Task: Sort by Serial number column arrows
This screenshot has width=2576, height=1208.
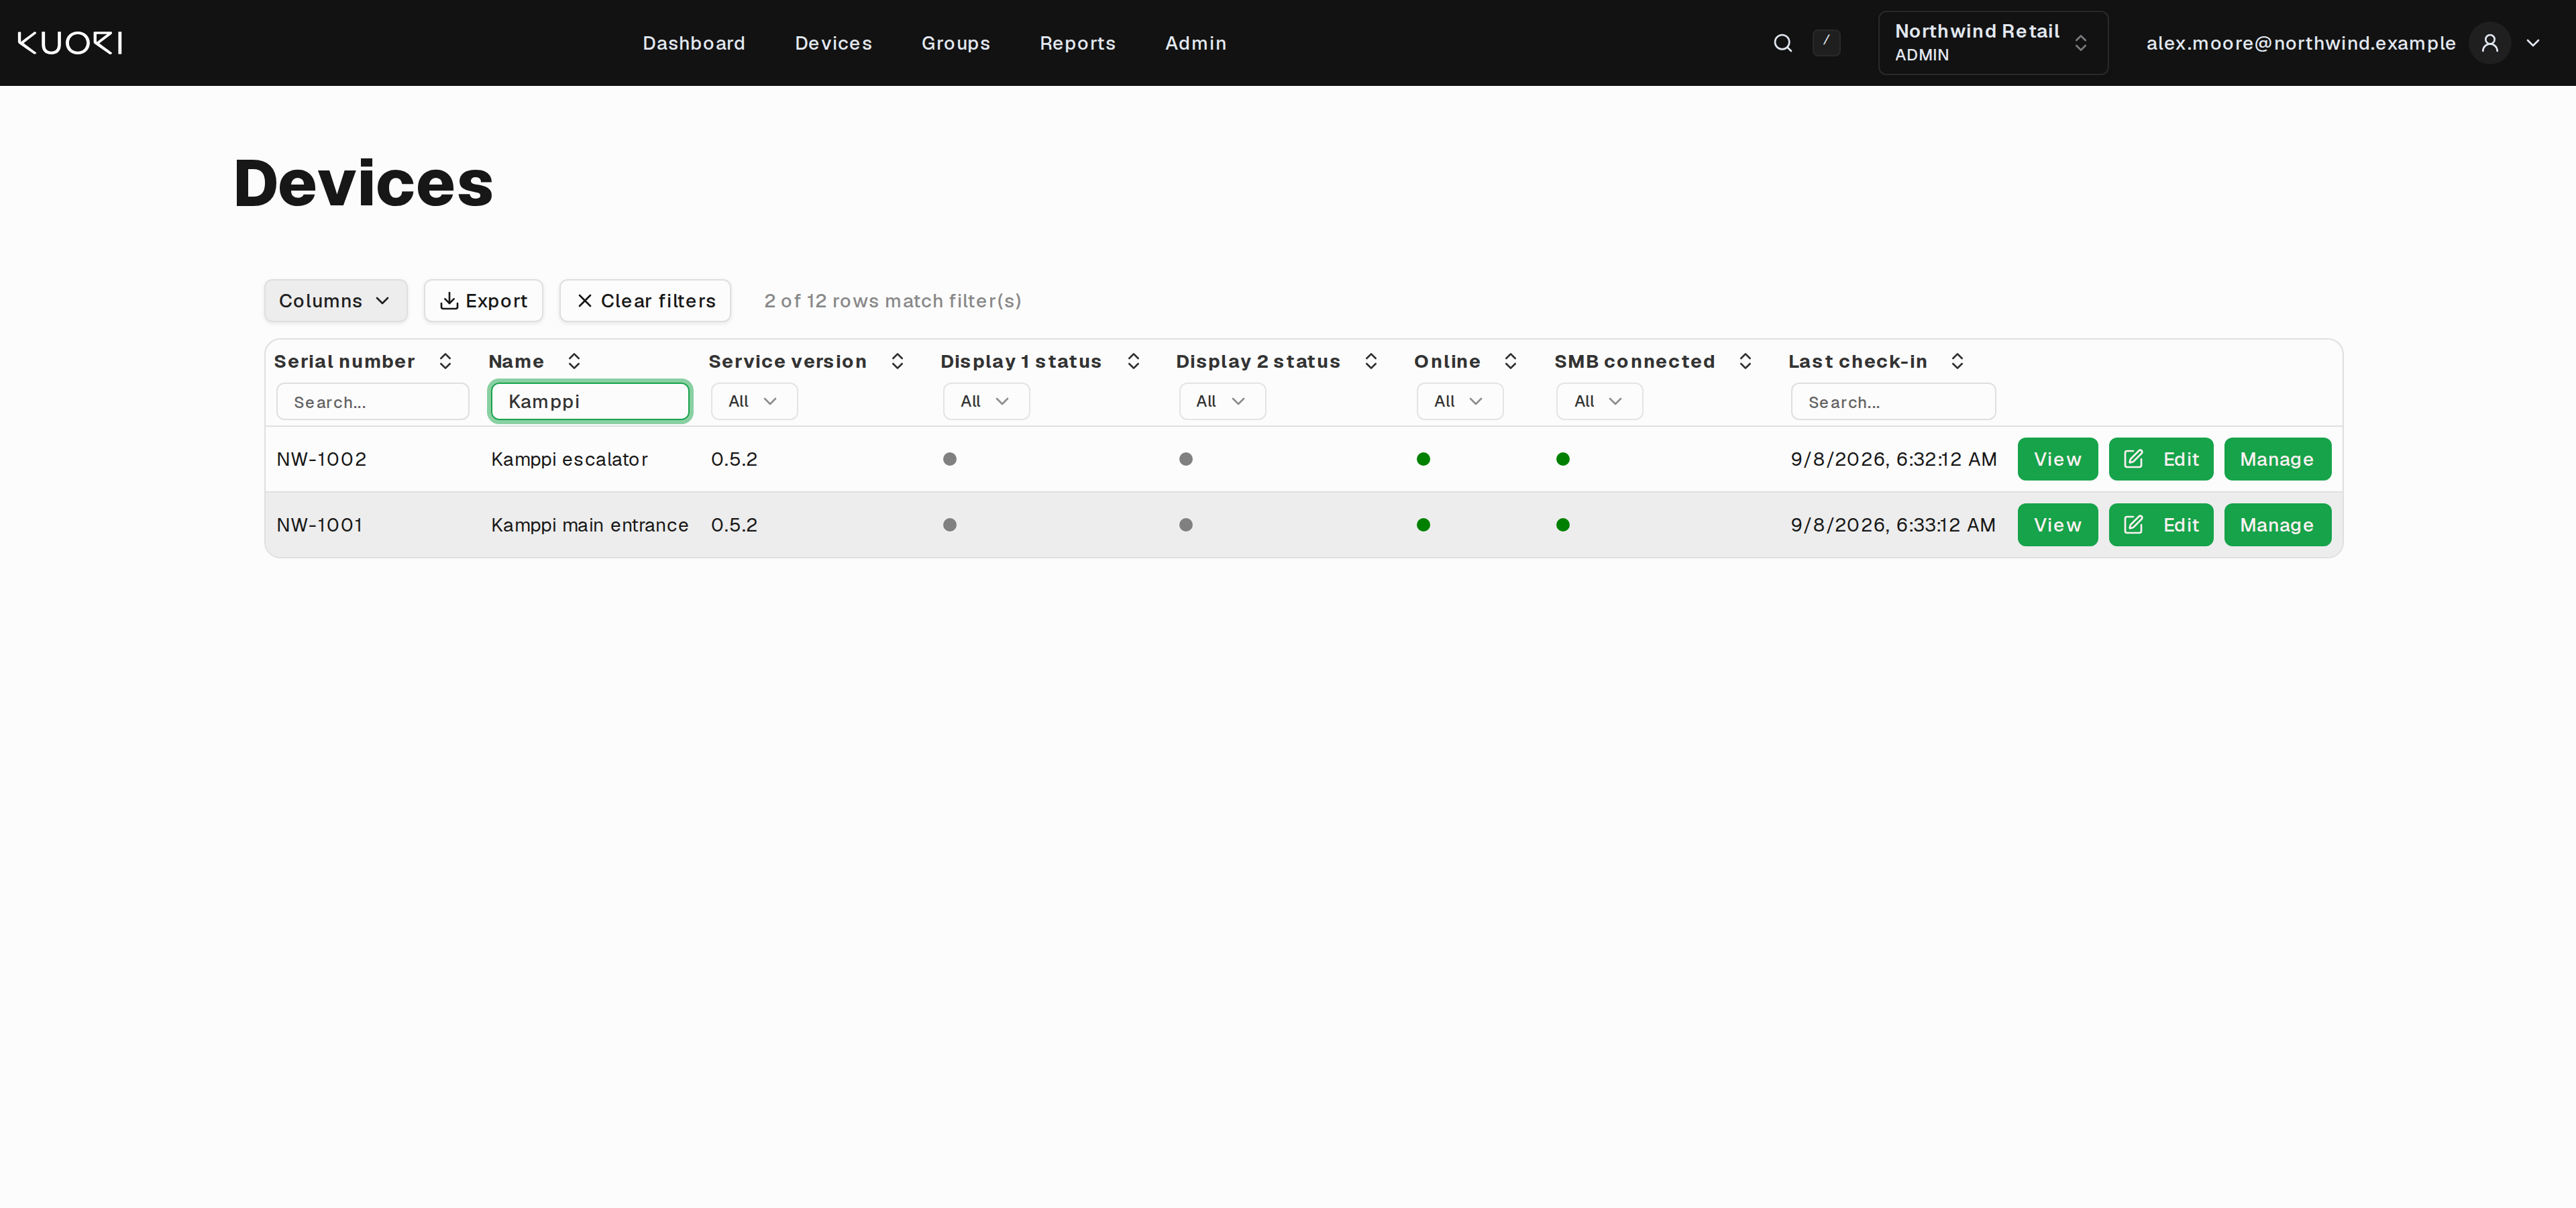Action: pos(445,361)
